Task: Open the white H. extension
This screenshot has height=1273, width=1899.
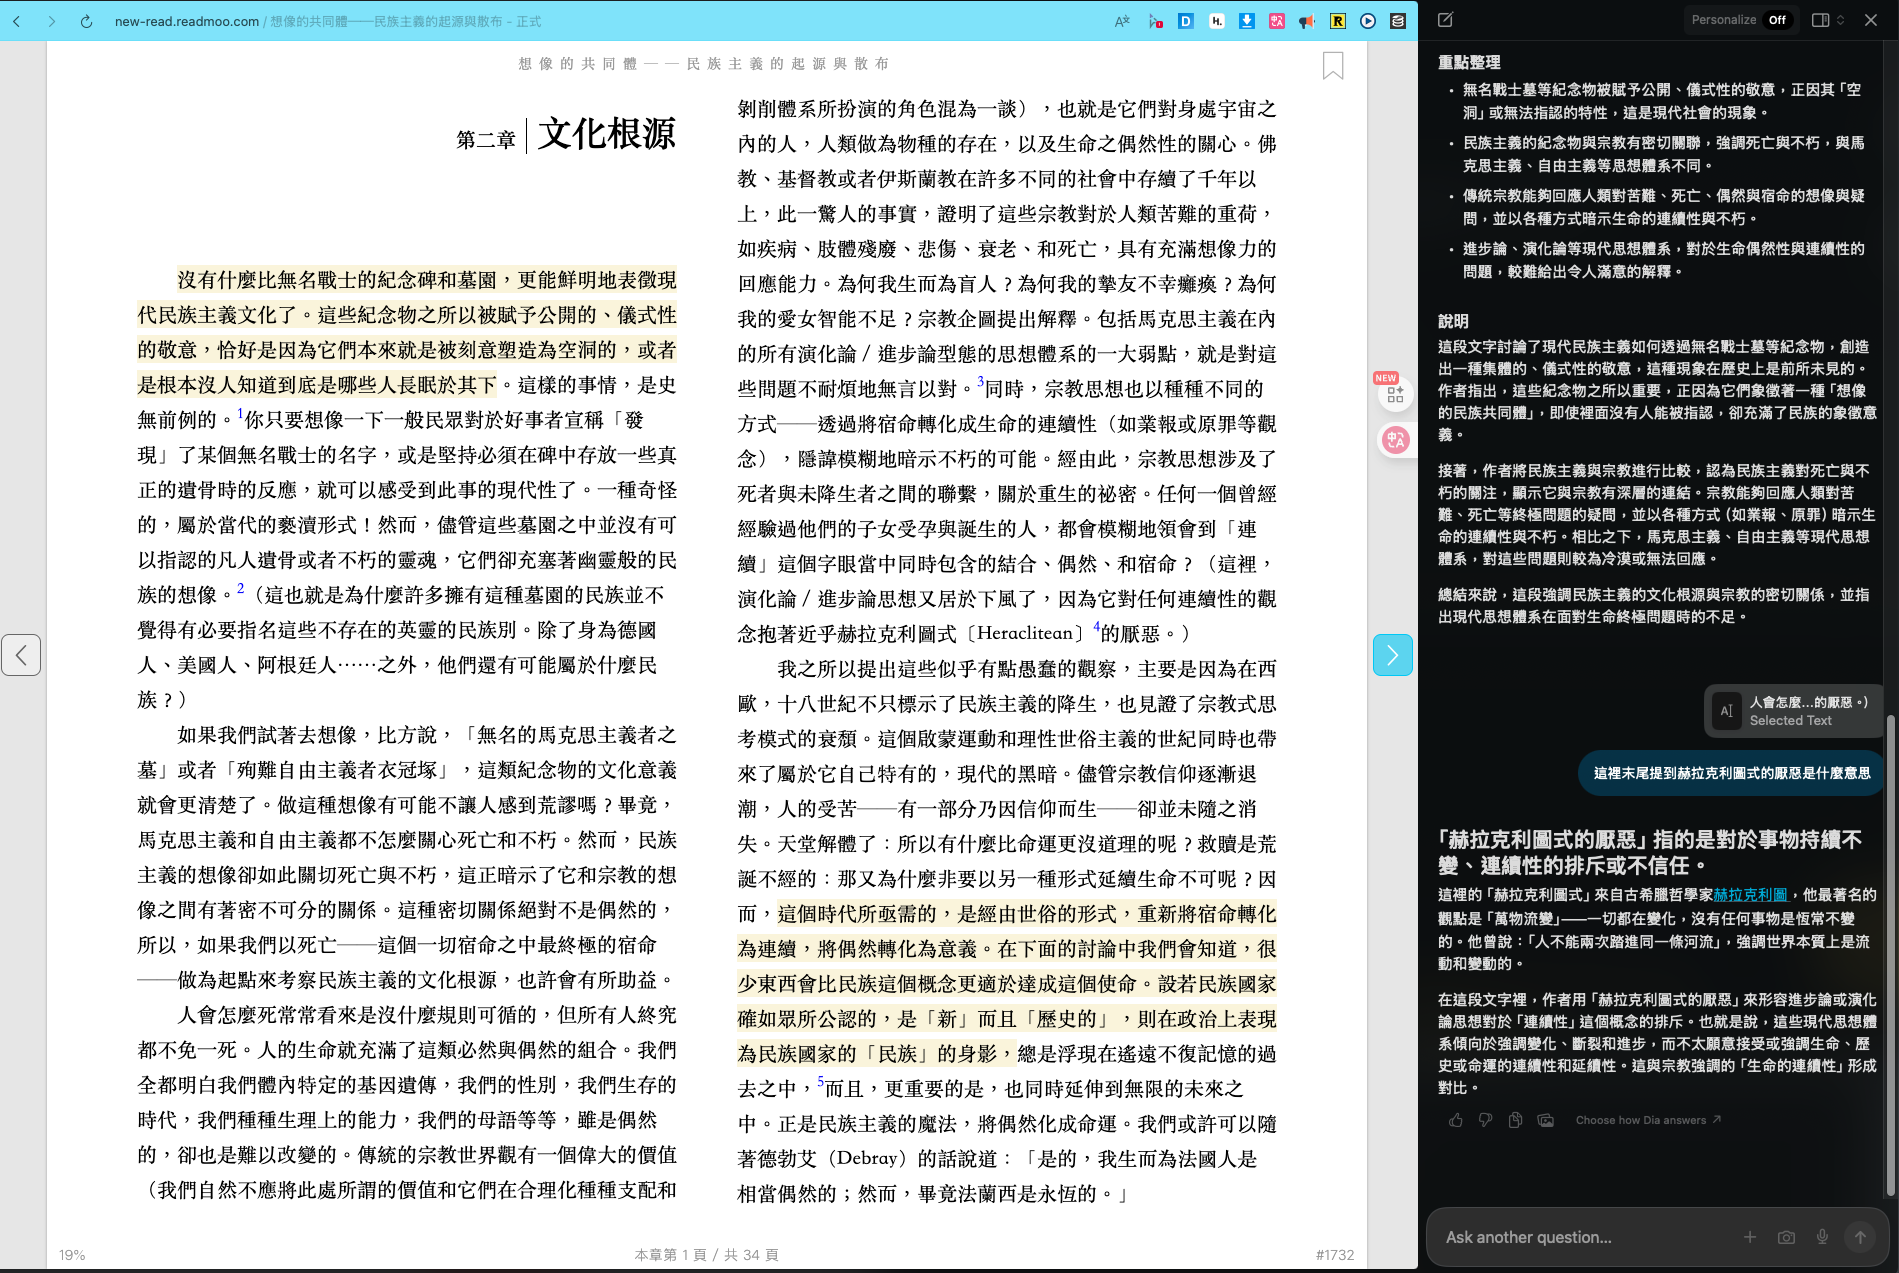Action: click(x=1217, y=21)
